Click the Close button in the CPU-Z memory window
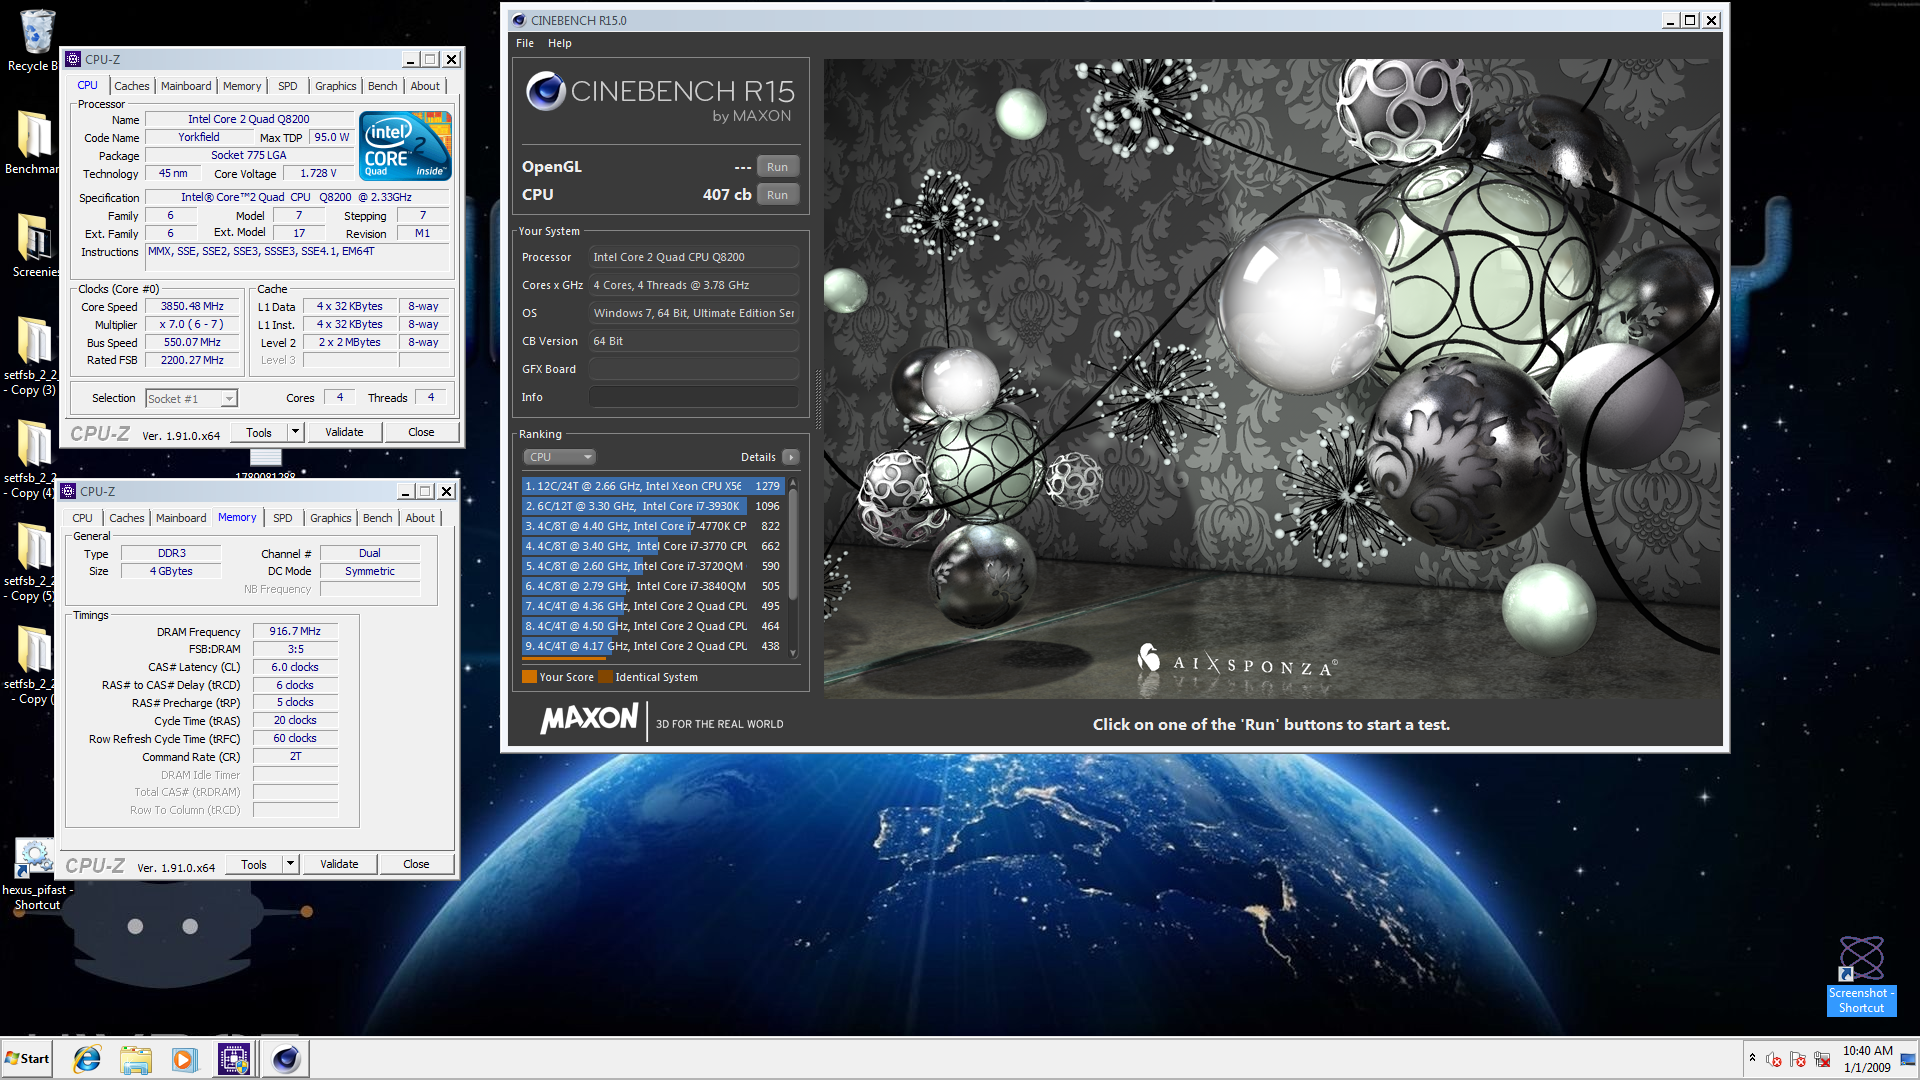The width and height of the screenshot is (1920, 1080). (x=416, y=864)
